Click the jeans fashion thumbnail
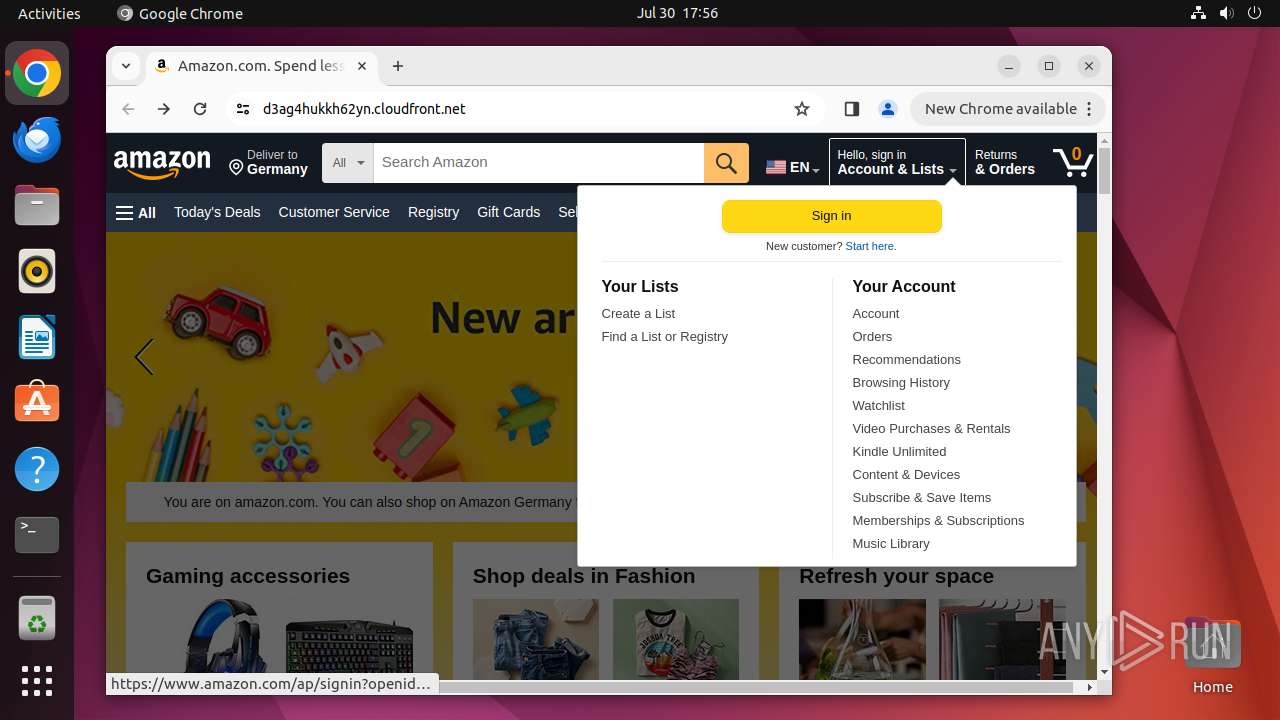Image resolution: width=1280 pixels, height=720 pixels. pyautogui.click(x=535, y=639)
